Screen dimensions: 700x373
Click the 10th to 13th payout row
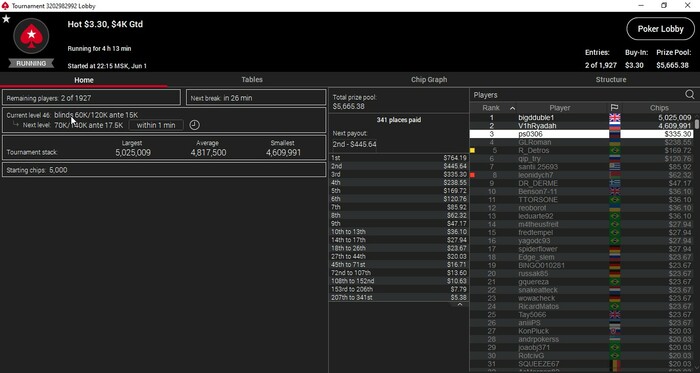pos(399,232)
